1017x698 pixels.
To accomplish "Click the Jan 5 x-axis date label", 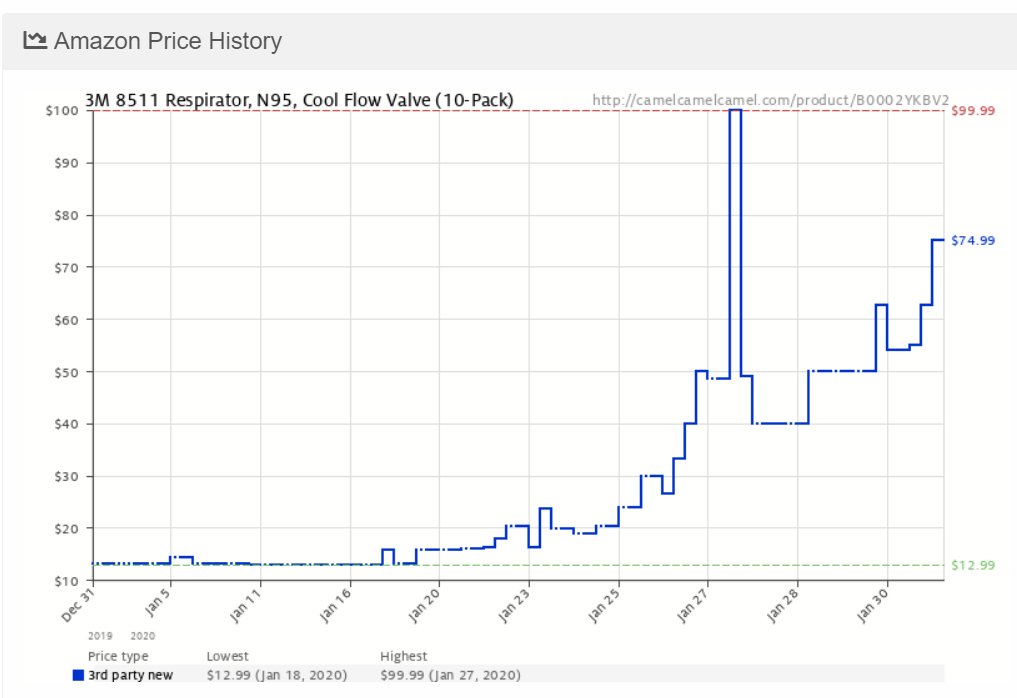I will pos(158,601).
